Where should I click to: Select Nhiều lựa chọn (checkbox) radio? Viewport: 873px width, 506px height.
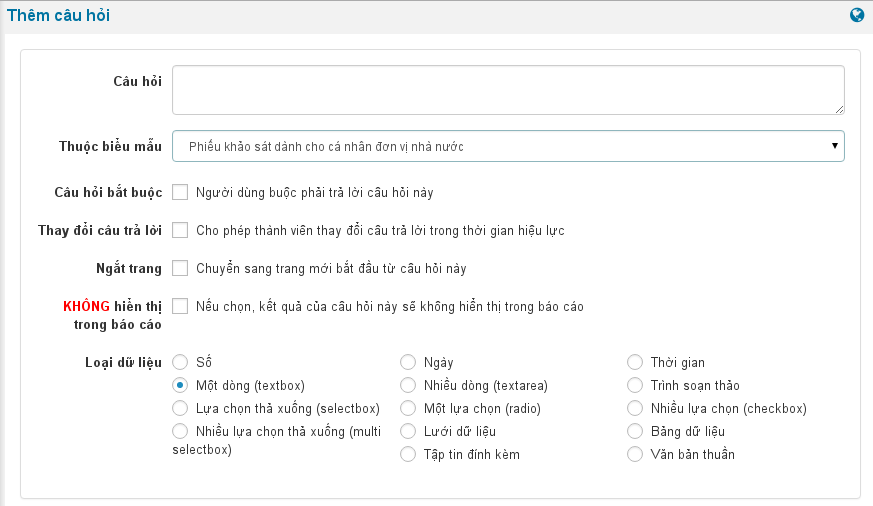pyautogui.click(x=635, y=408)
